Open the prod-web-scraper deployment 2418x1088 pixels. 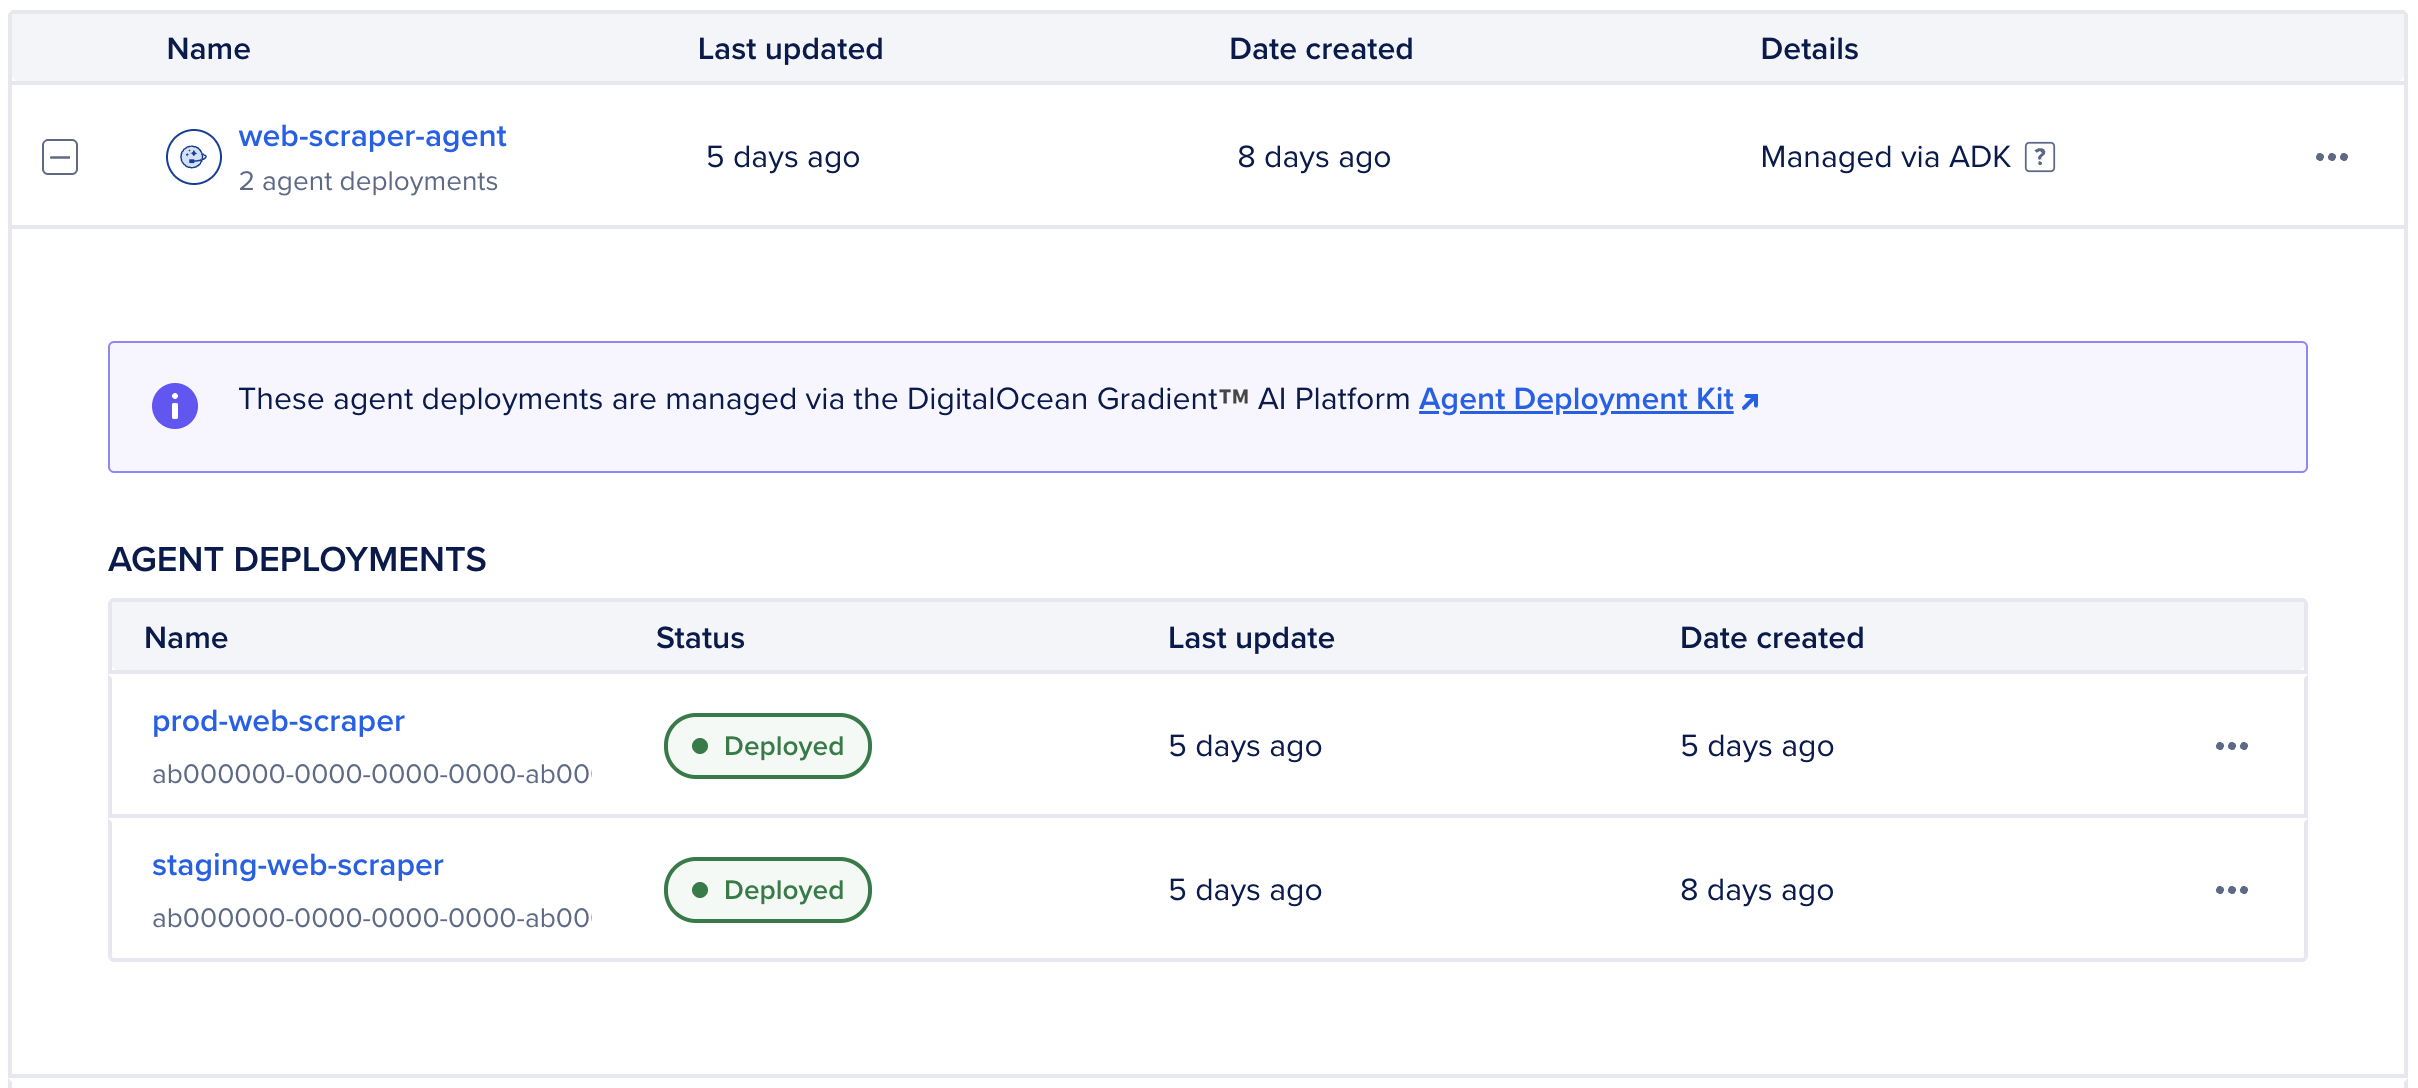point(278,720)
